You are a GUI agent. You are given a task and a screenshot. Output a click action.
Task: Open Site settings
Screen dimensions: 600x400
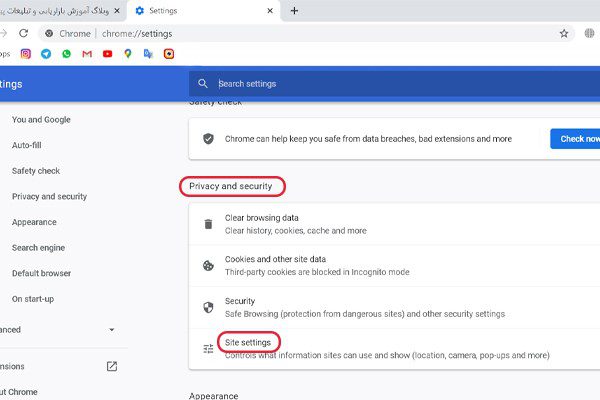pyautogui.click(x=394, y=349)
